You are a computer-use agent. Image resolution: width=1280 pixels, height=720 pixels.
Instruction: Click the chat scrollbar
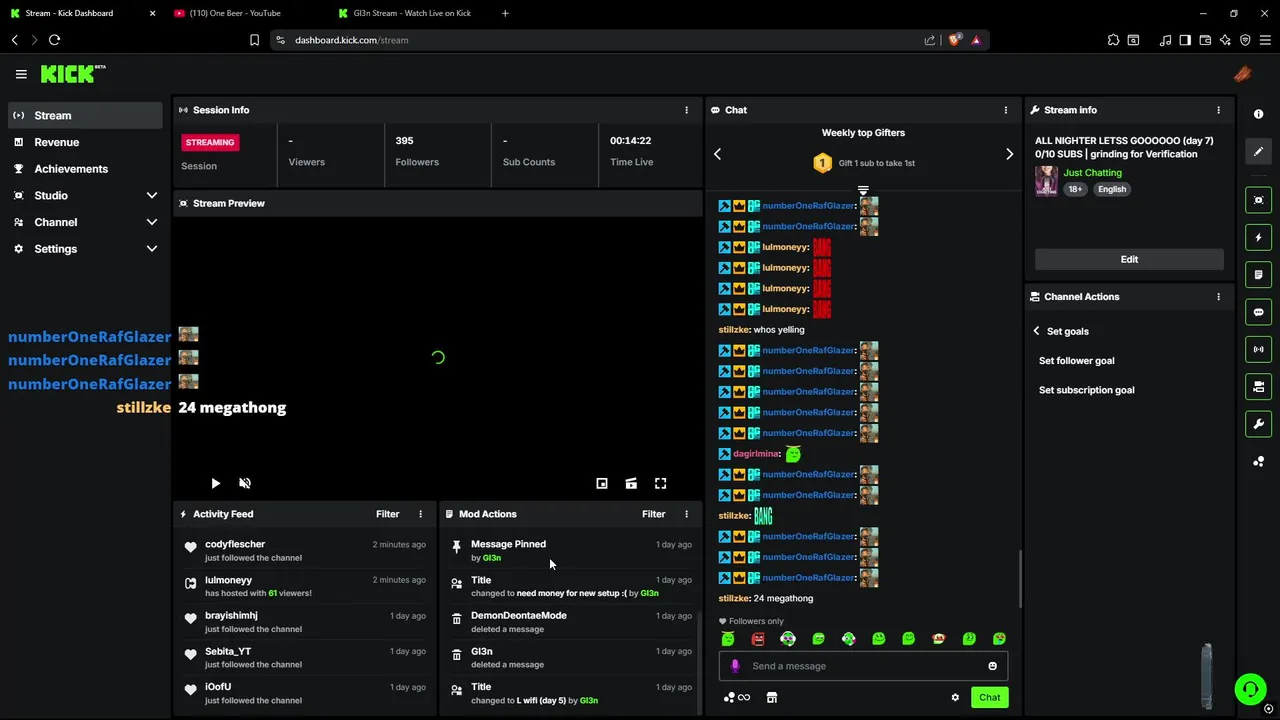coord(1020,578)
